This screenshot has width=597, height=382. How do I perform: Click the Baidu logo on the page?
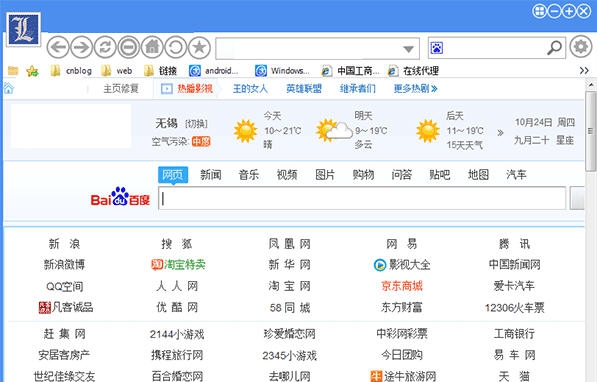coord(120,197)
